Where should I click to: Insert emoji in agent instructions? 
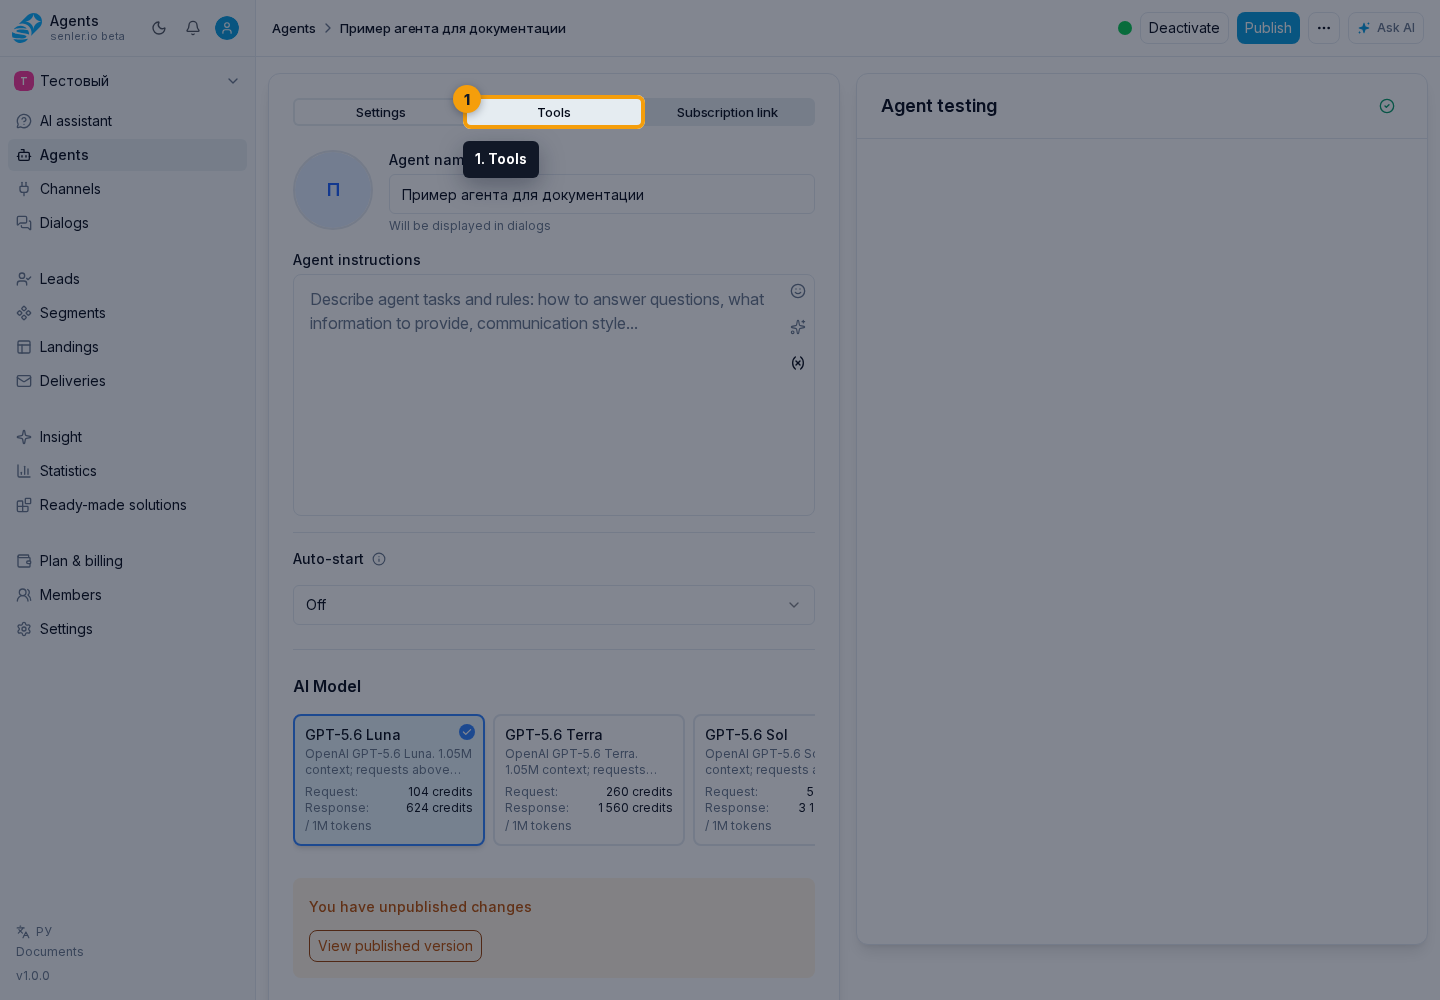798,291
